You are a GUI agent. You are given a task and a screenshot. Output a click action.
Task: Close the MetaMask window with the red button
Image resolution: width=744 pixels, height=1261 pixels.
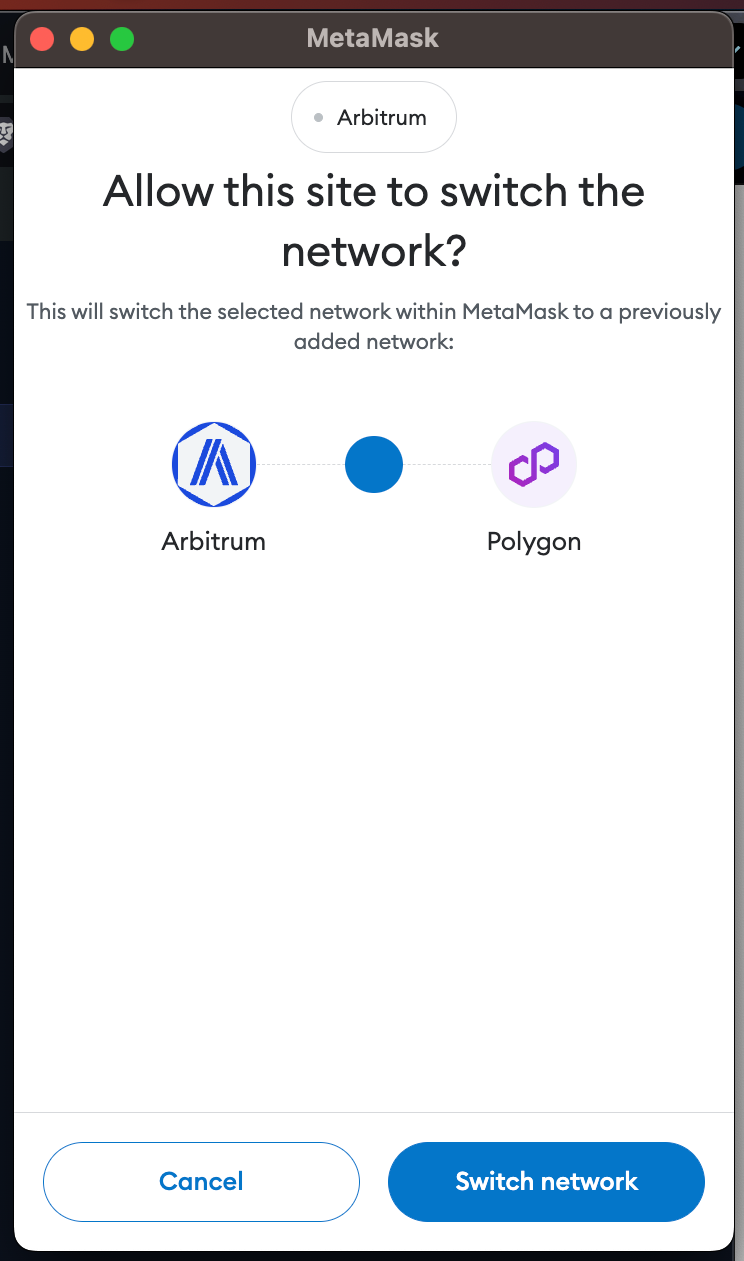[42, 40]
